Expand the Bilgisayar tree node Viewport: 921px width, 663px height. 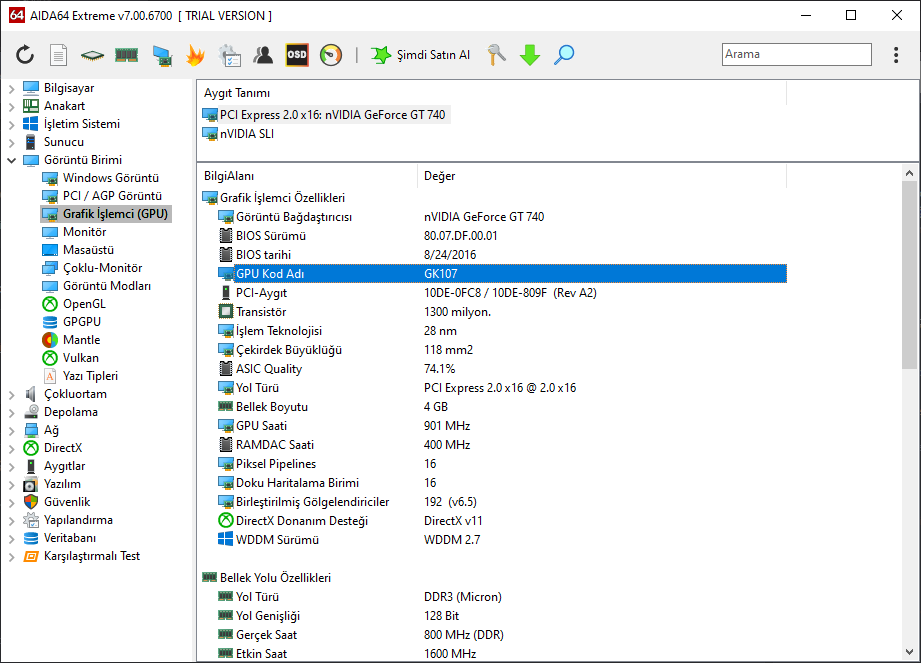tap(12, 89)
